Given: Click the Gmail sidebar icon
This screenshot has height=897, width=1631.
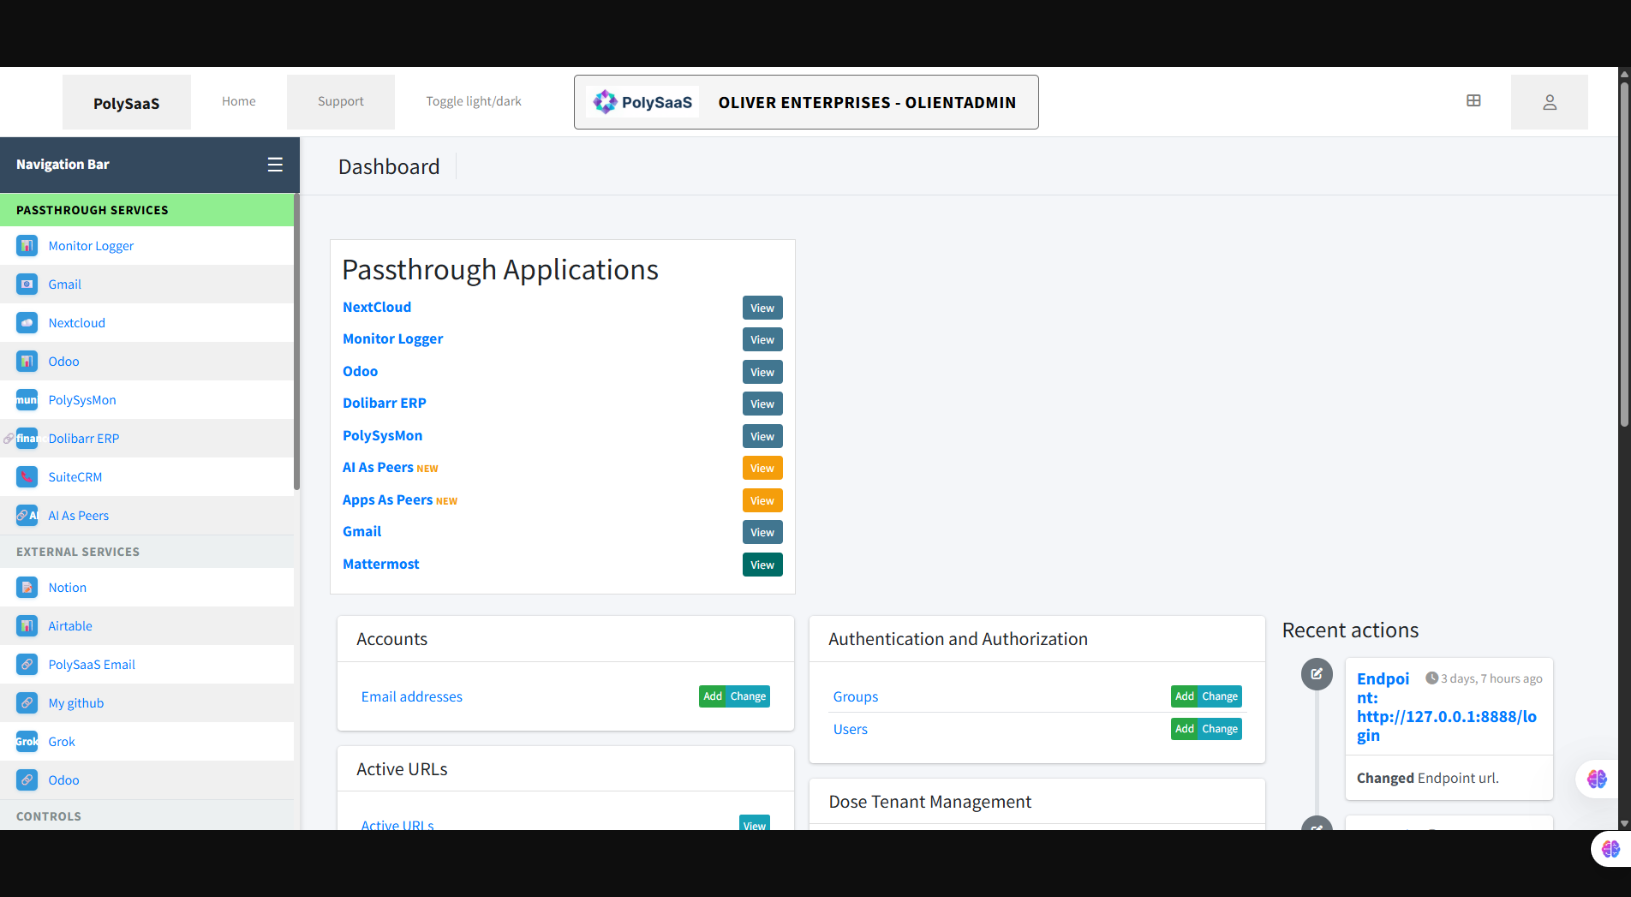Looking at the screenshot, I should tap(27, 284).
